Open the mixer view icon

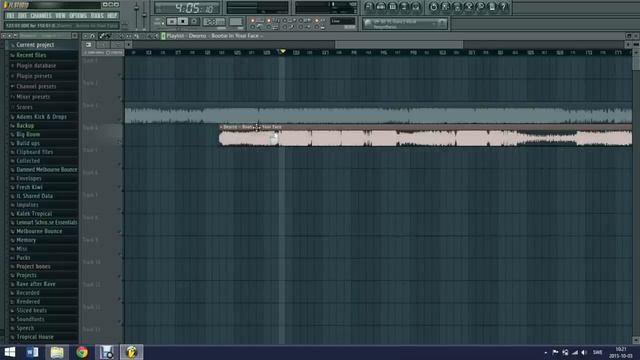[x=416, y=7]
